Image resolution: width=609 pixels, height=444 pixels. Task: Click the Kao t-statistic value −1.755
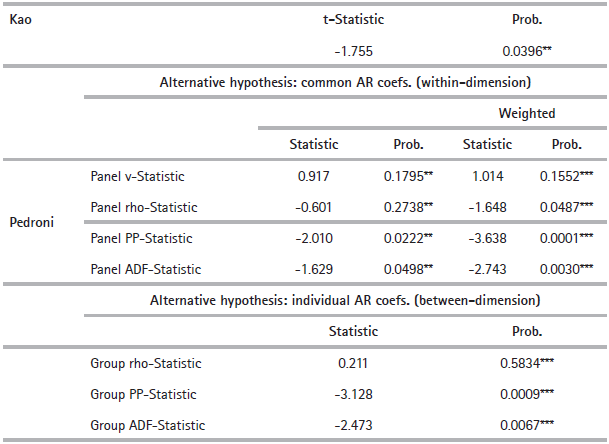(354, 49)
